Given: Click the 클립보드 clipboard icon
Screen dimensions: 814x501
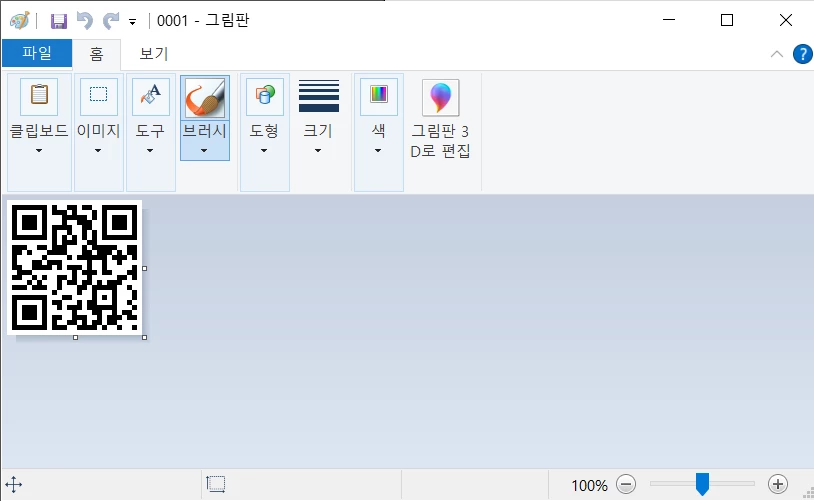Looking at the screenshot, I should pyautogui.click(x=39, y=96).
